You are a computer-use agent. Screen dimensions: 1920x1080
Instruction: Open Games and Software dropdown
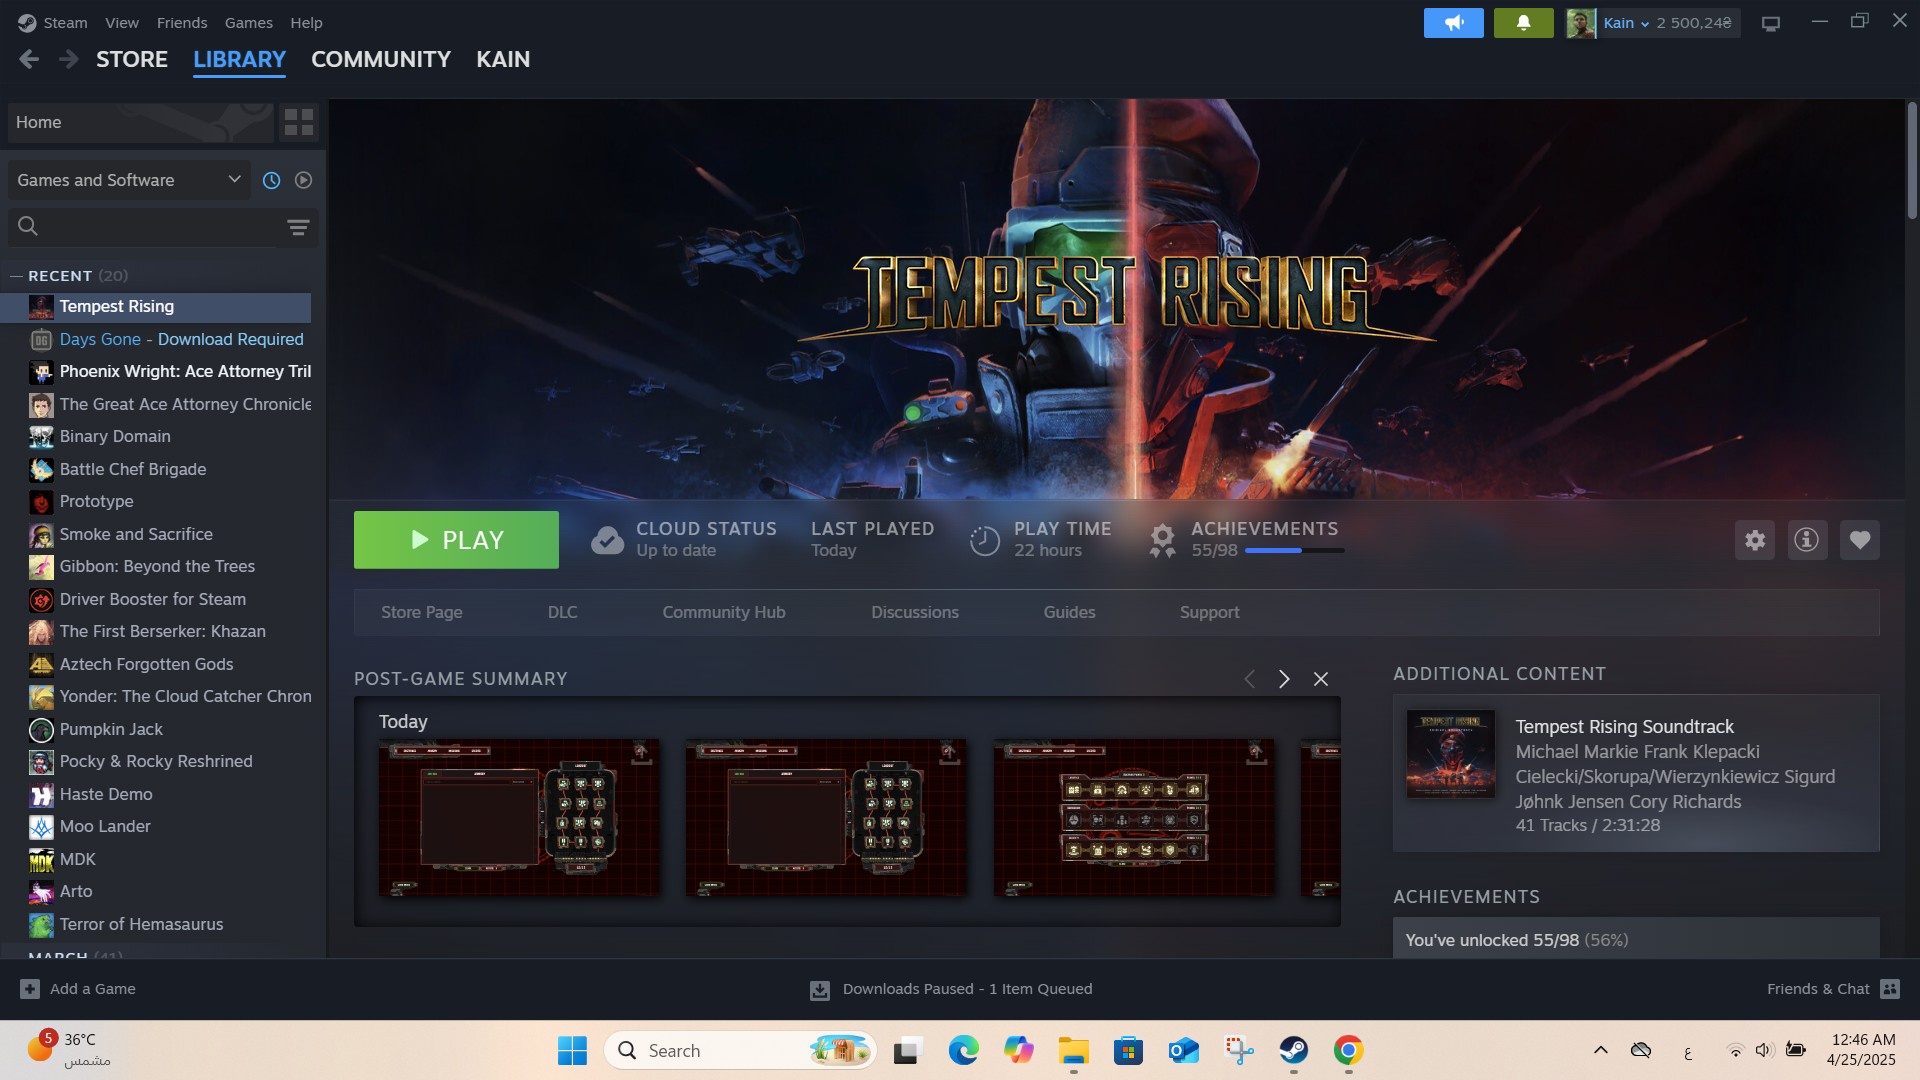(129, 180)
